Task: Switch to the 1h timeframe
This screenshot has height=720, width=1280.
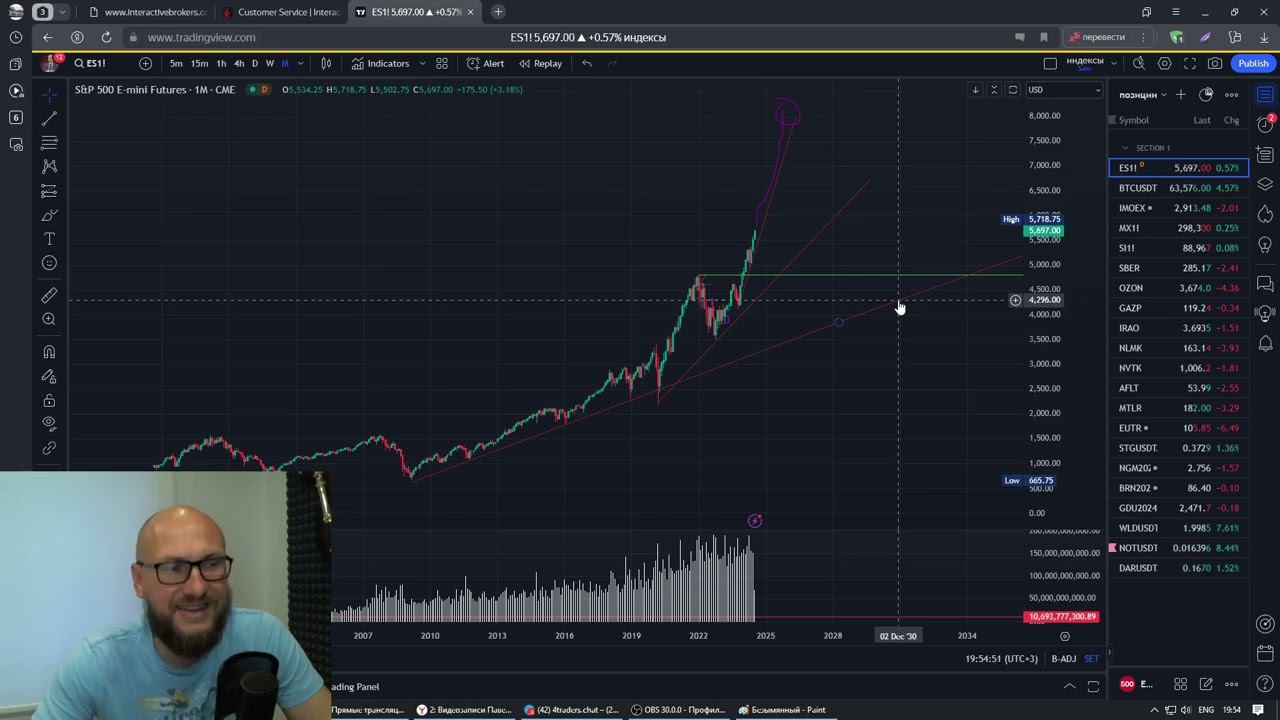Action: point(221,63)
